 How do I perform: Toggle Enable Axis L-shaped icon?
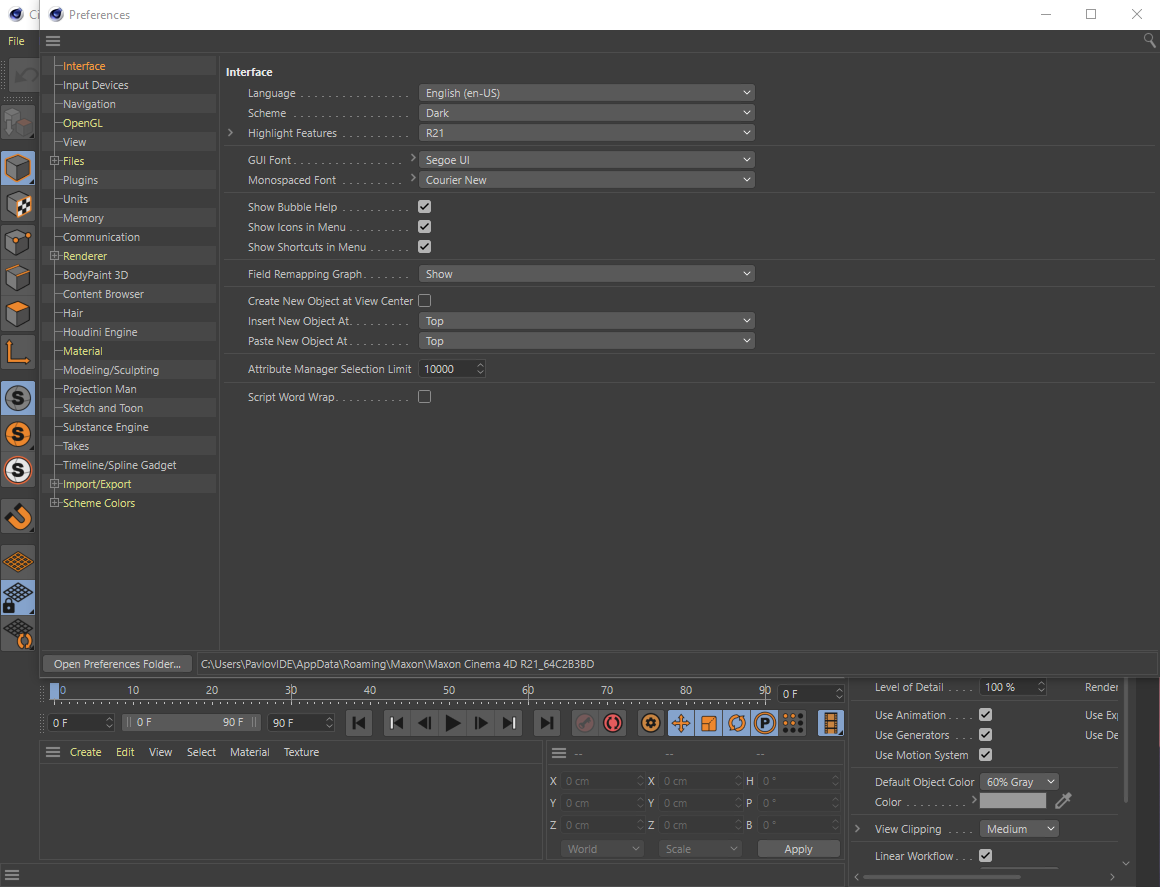click(x=18, y=352)
